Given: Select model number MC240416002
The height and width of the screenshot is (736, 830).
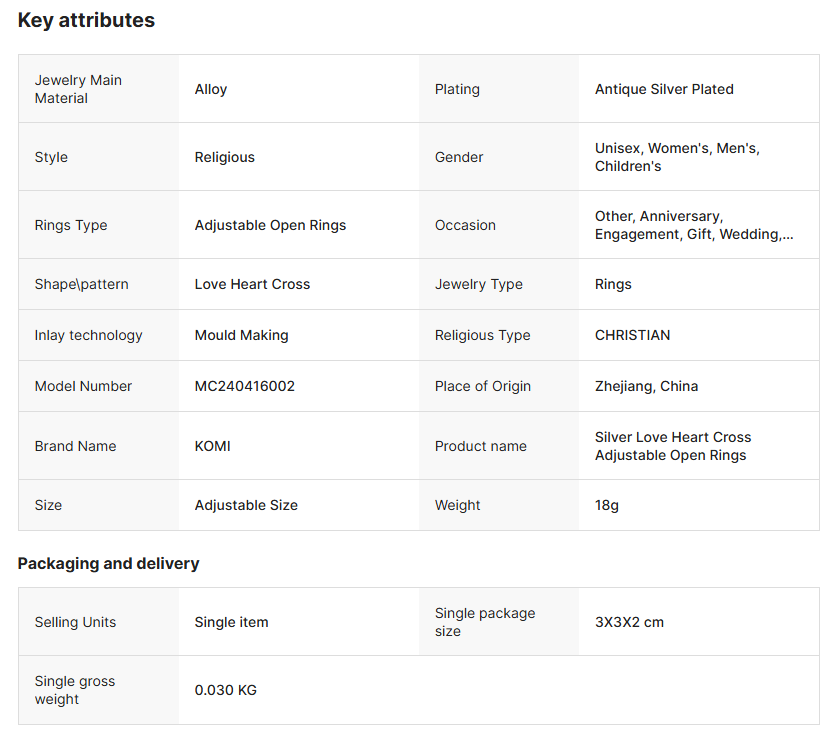Looking at the screenshot, I should pos(244,386).
